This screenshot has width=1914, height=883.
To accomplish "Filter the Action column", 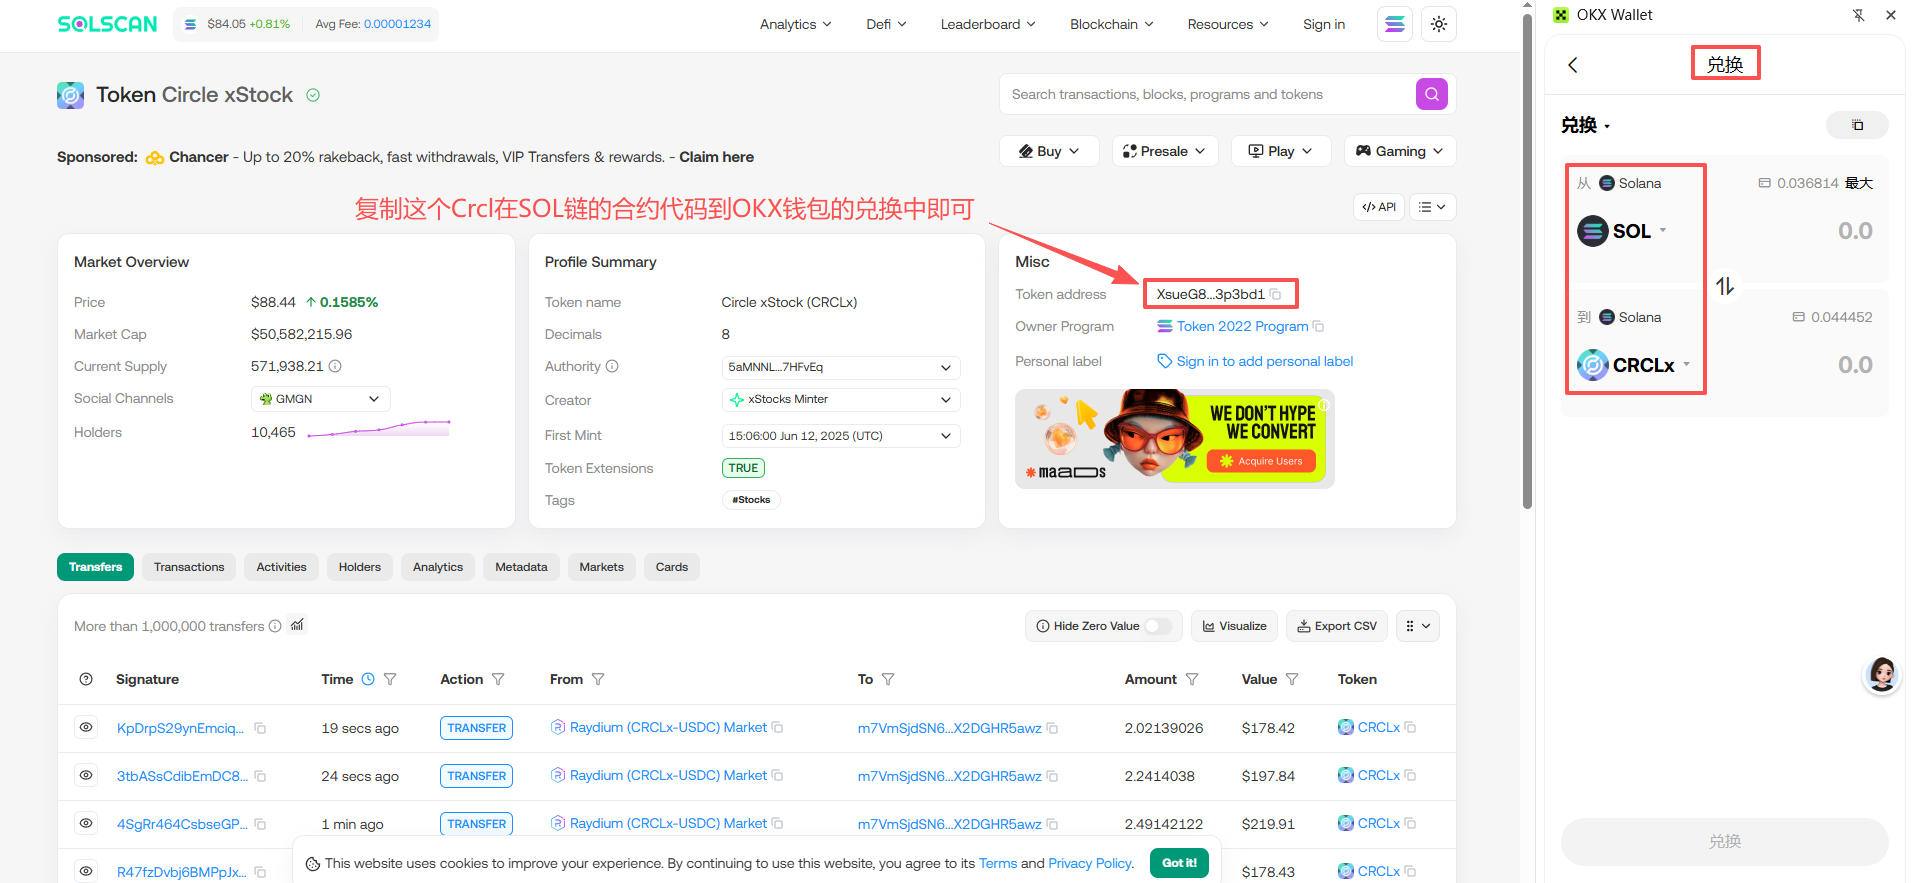I will click(498, 679).
